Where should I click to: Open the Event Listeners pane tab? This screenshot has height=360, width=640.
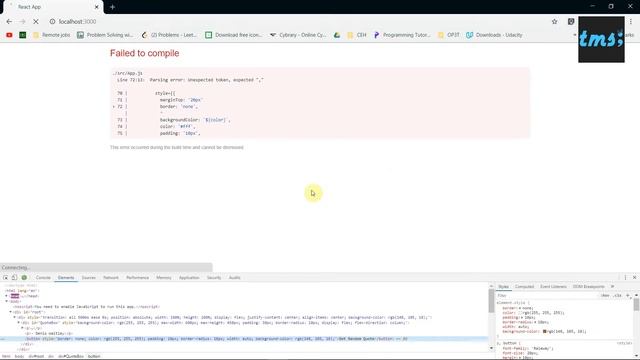pyautogui.click(x=553, y=287)
